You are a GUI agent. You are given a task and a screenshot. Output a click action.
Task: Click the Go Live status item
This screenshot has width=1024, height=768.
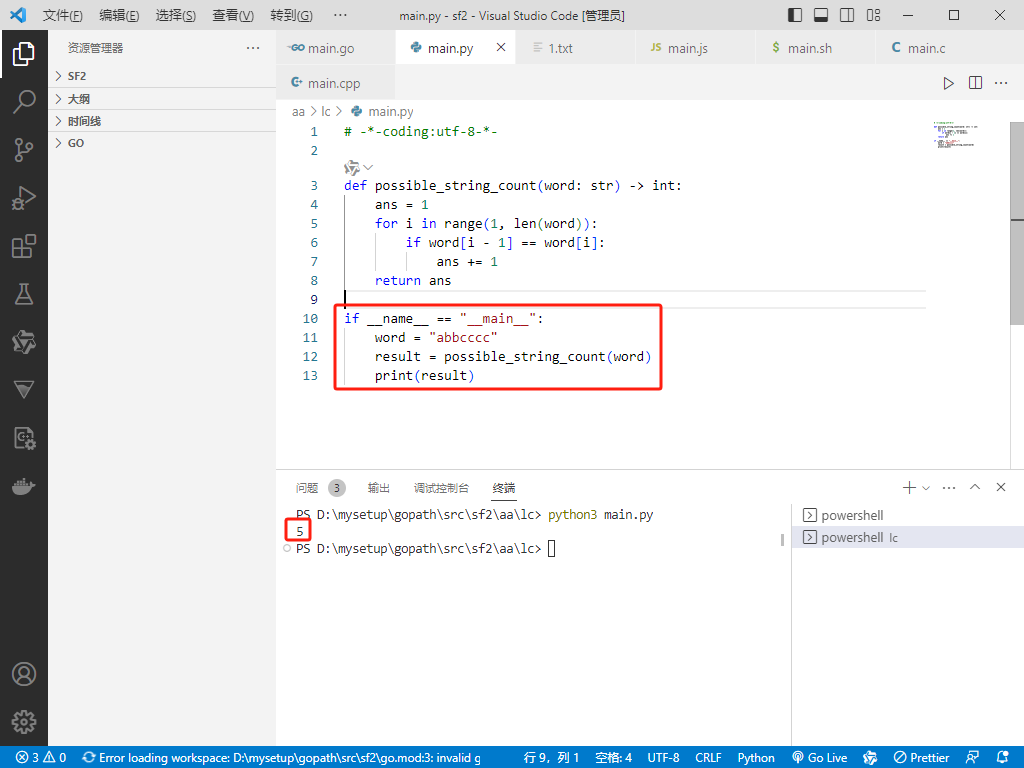coord(820,758)
